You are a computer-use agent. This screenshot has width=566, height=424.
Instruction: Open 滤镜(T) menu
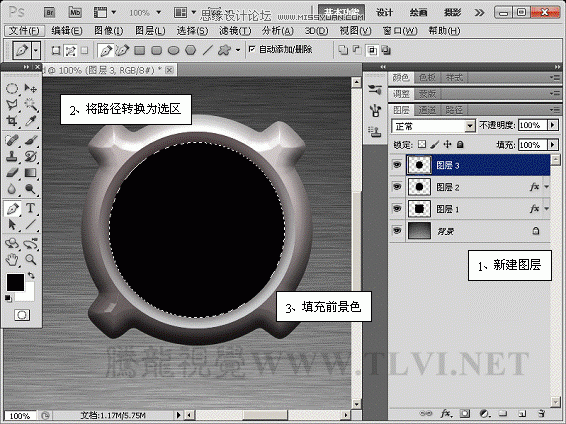235,31
